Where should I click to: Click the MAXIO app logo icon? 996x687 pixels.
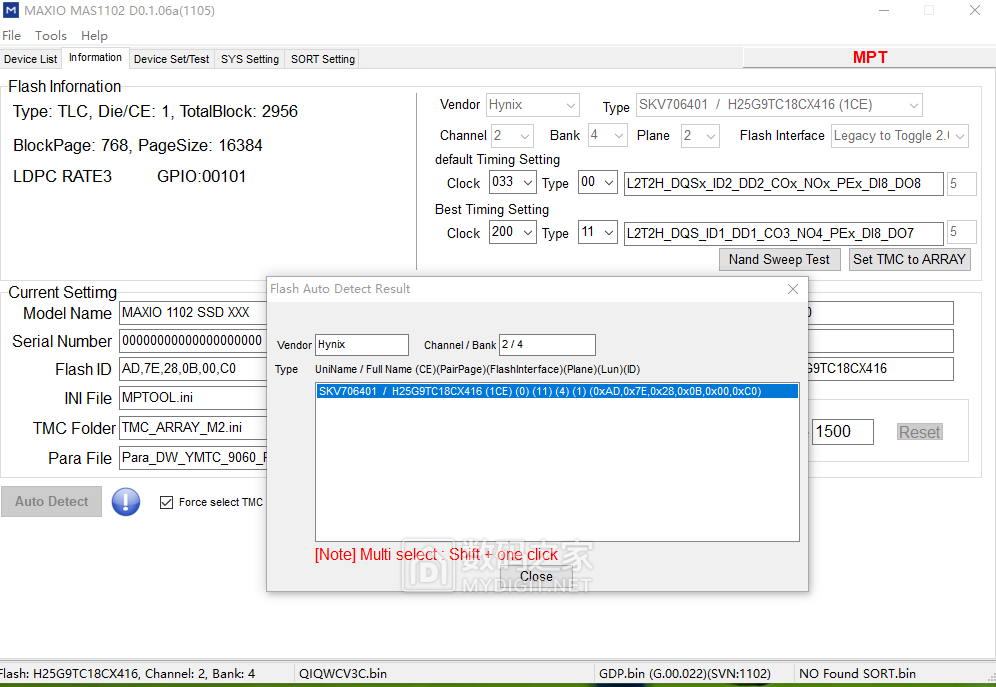pos(11,10)
